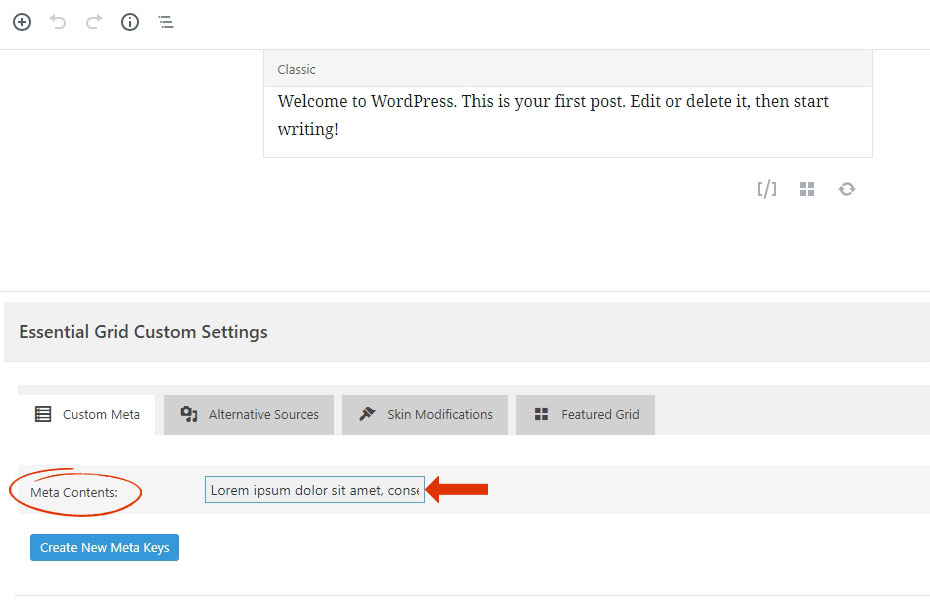Collapse the Essential Grid Custom Settings panel
The width and height of the screenshot is (930, 603).
(467, 332)
